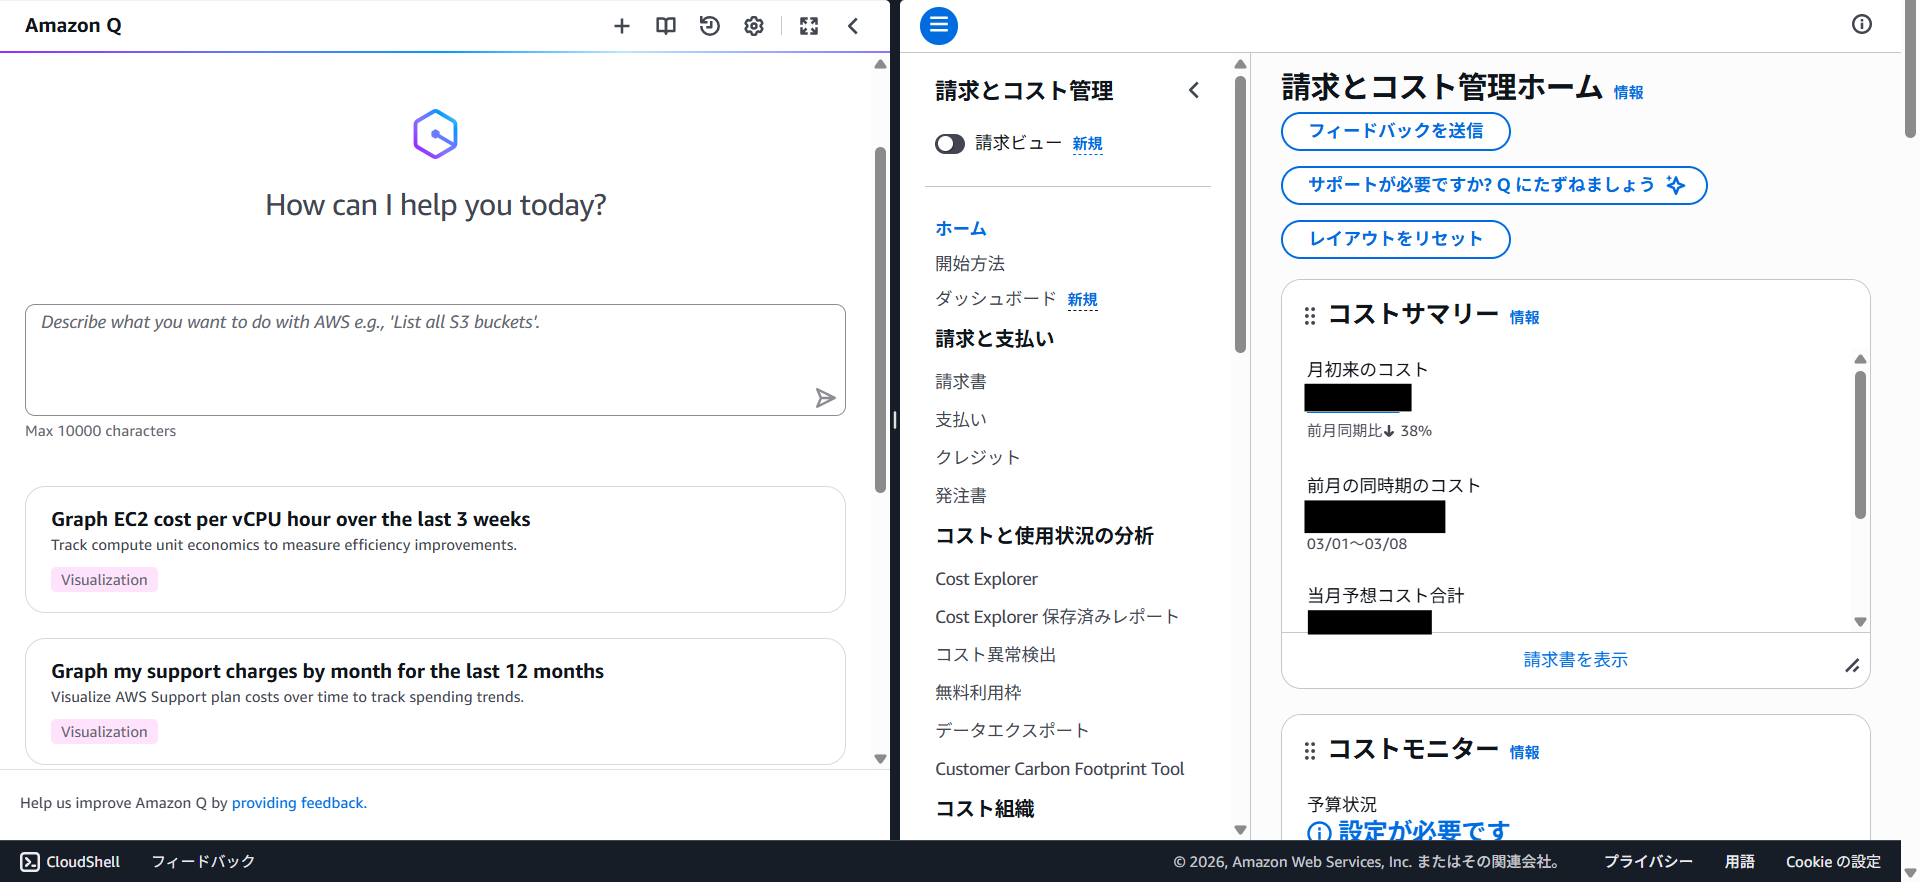Open 発注書 navigation item

961,496
